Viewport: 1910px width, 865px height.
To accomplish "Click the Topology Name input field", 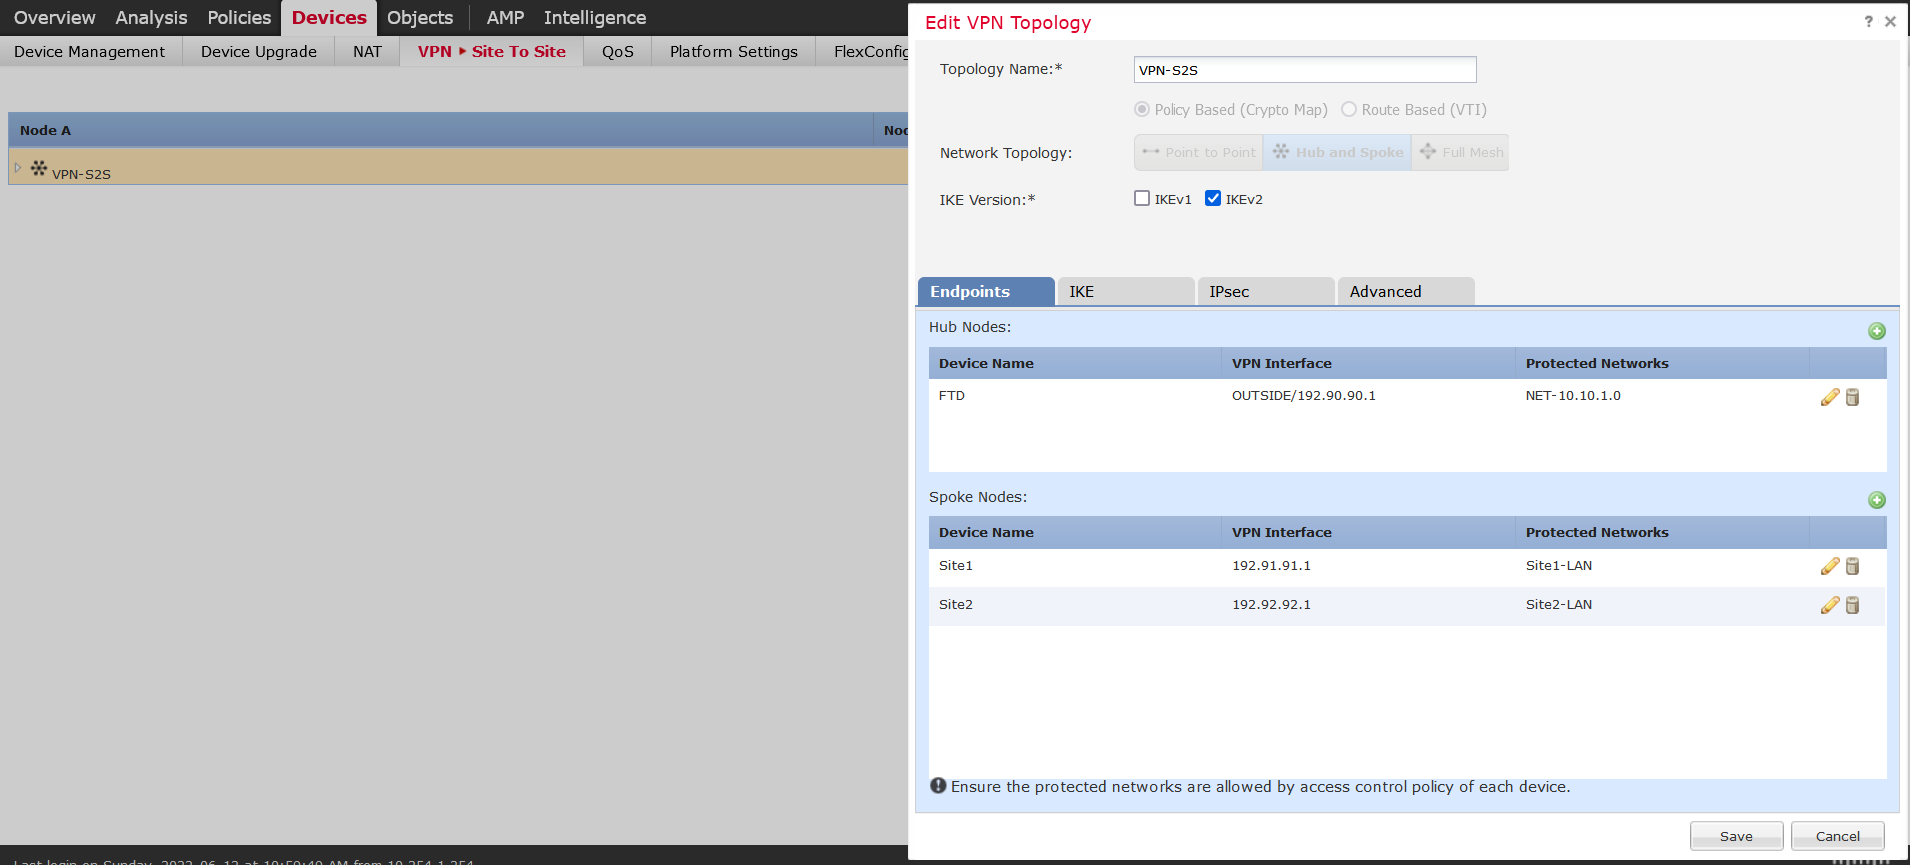I will (x=1305, y=69).
